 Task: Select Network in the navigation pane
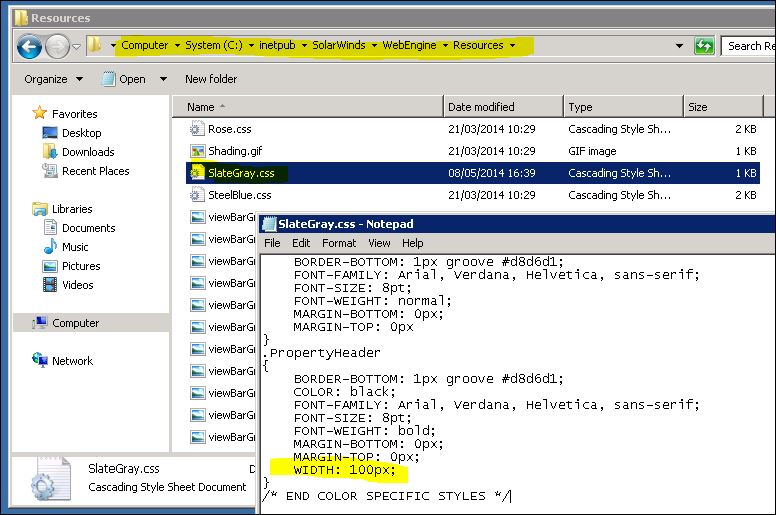tap(72, 361)
